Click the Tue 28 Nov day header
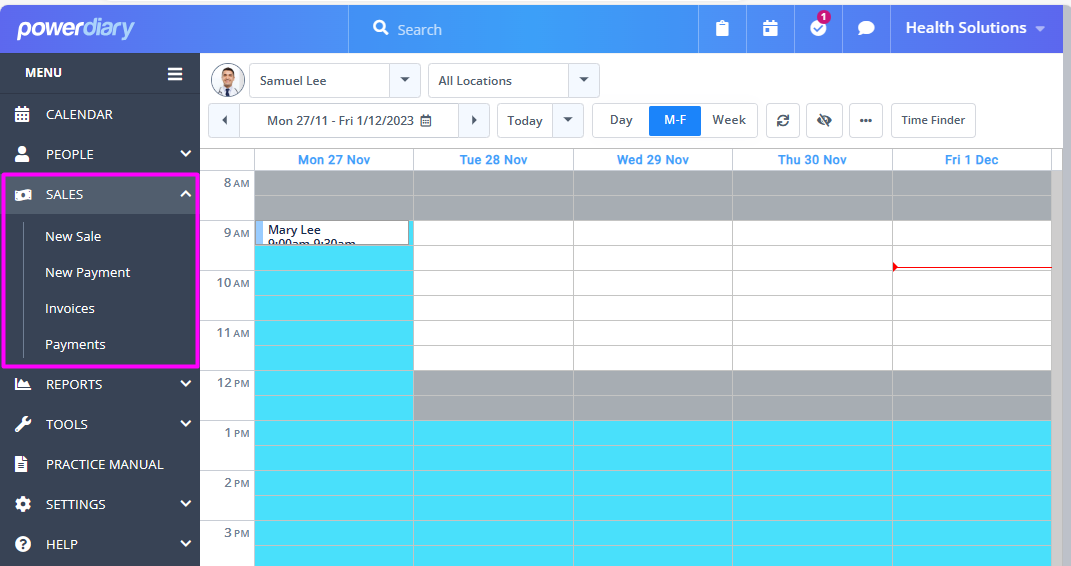The height and width of the screenshot is (566, 1071). point(493,160)
